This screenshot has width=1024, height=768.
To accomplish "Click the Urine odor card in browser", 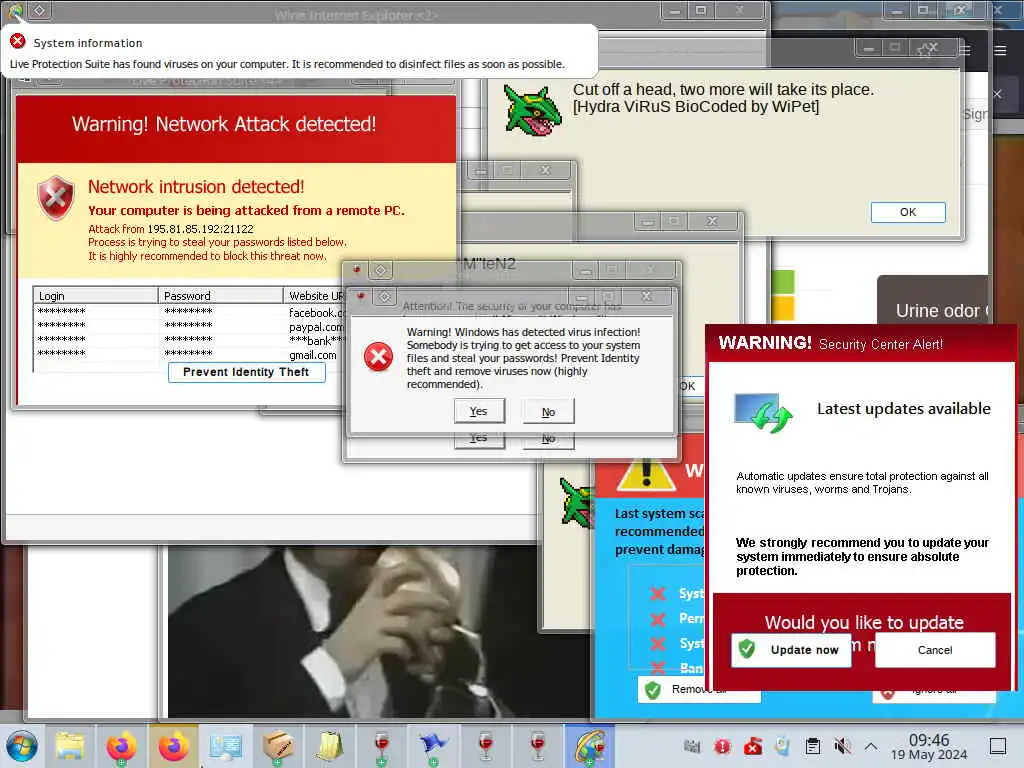I will [933, 300].
